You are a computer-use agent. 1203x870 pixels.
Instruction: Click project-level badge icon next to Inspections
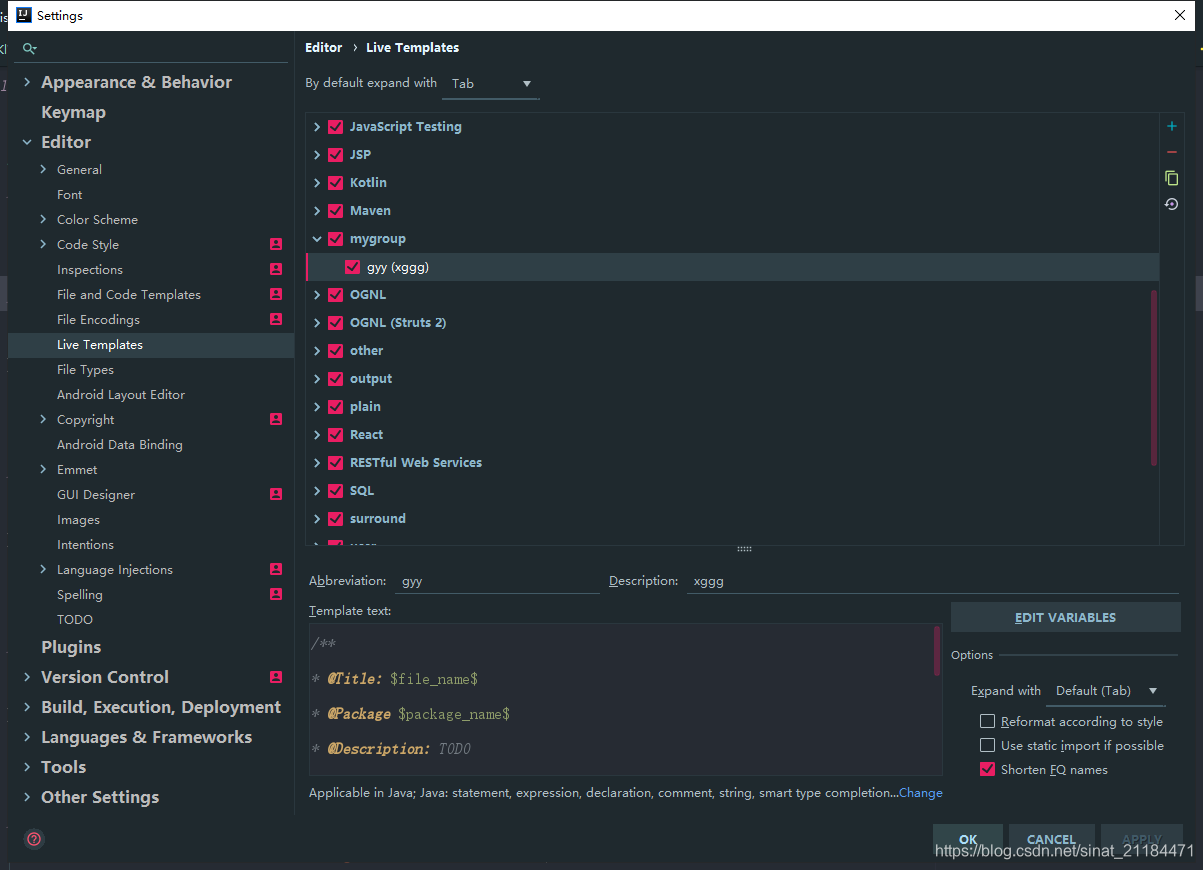point(276,269)
